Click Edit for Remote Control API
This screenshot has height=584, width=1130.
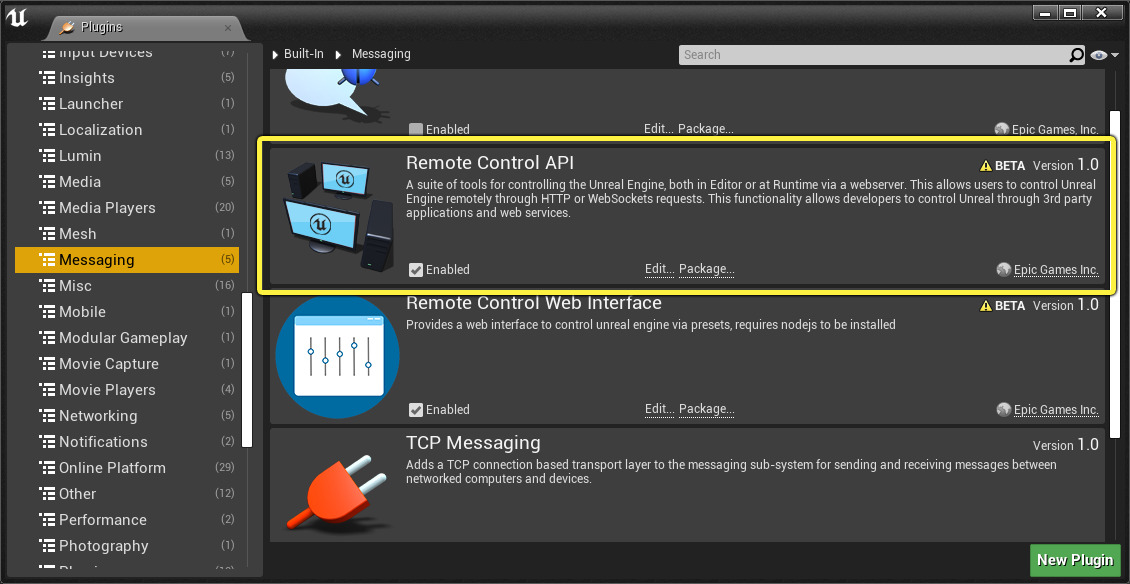pos(659,269)
